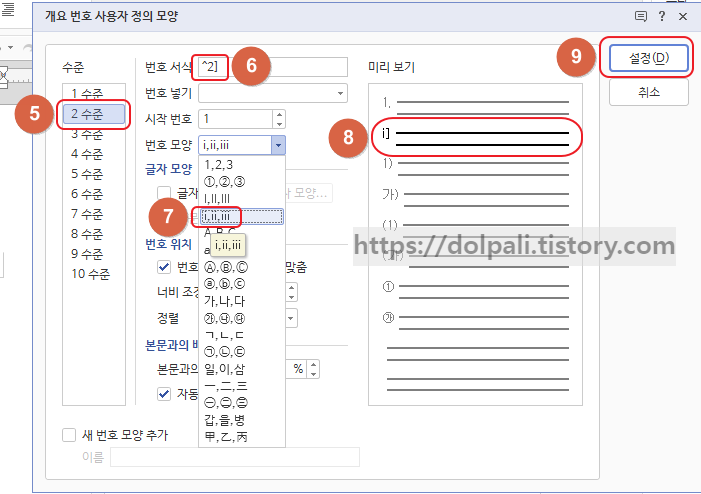Open the 정렬 dropdown arrow
The image size is (701, 494).
[x=291, y=318]
